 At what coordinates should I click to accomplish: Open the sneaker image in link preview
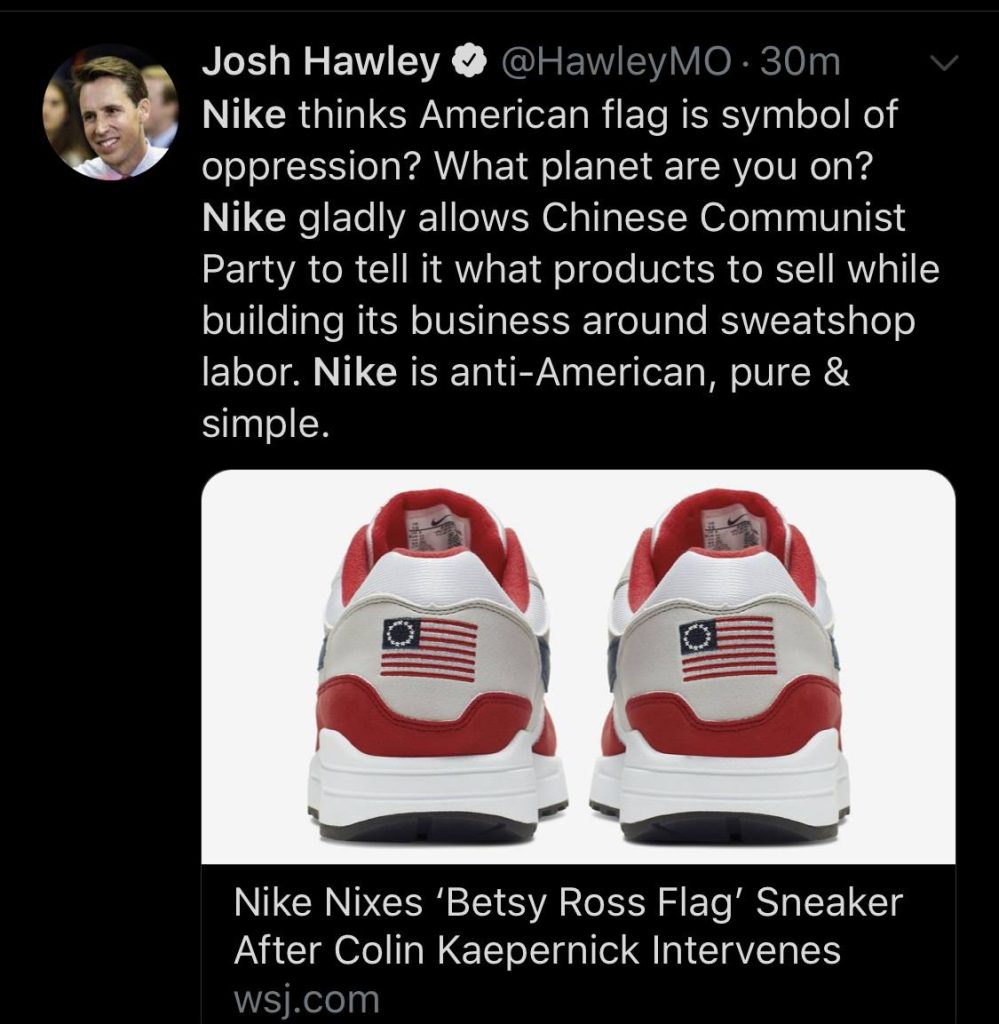pos(578,667)
